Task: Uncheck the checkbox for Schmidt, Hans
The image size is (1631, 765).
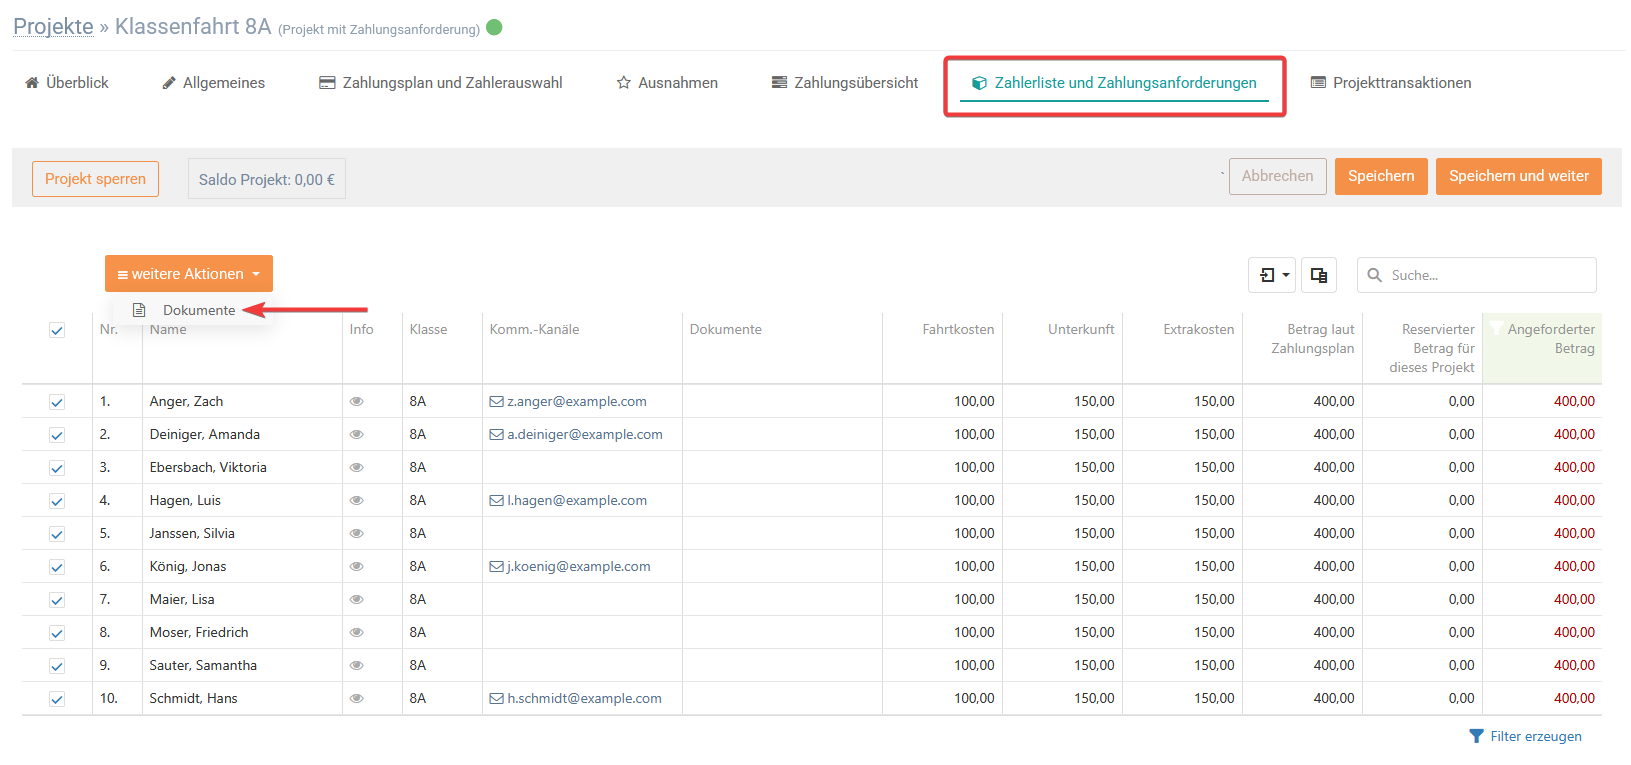Action: point(57,699)
